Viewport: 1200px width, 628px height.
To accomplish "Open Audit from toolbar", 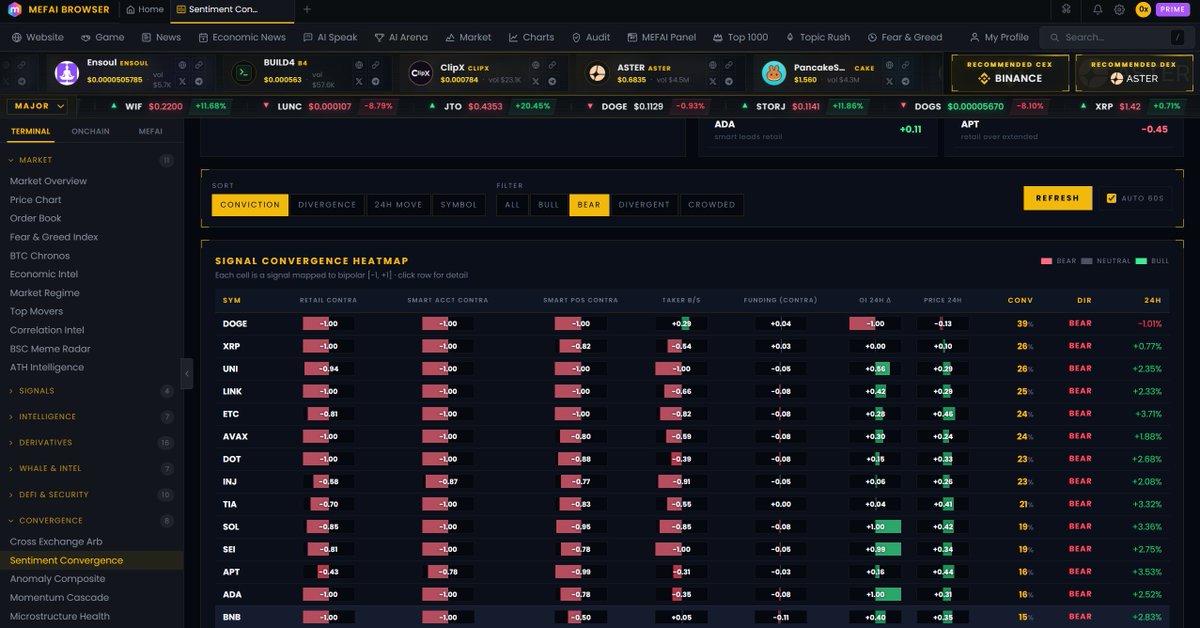I will 591,37.
